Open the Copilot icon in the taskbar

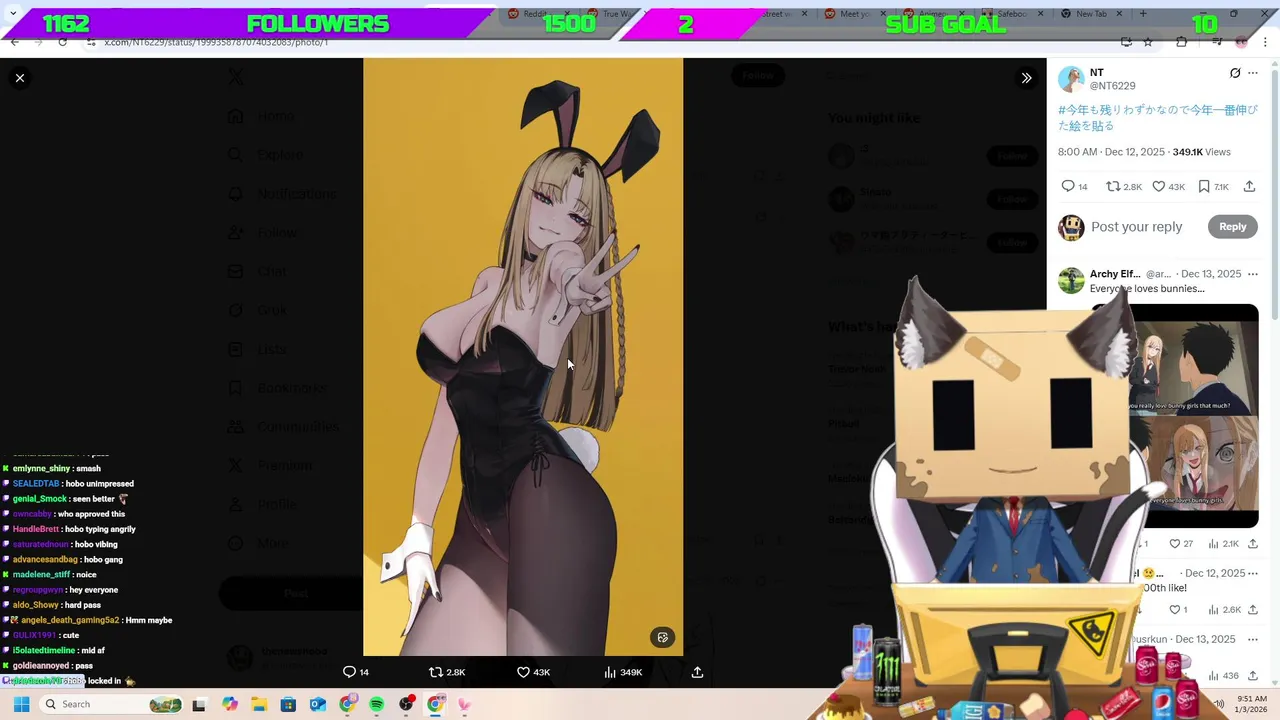[x=230, y=704]
